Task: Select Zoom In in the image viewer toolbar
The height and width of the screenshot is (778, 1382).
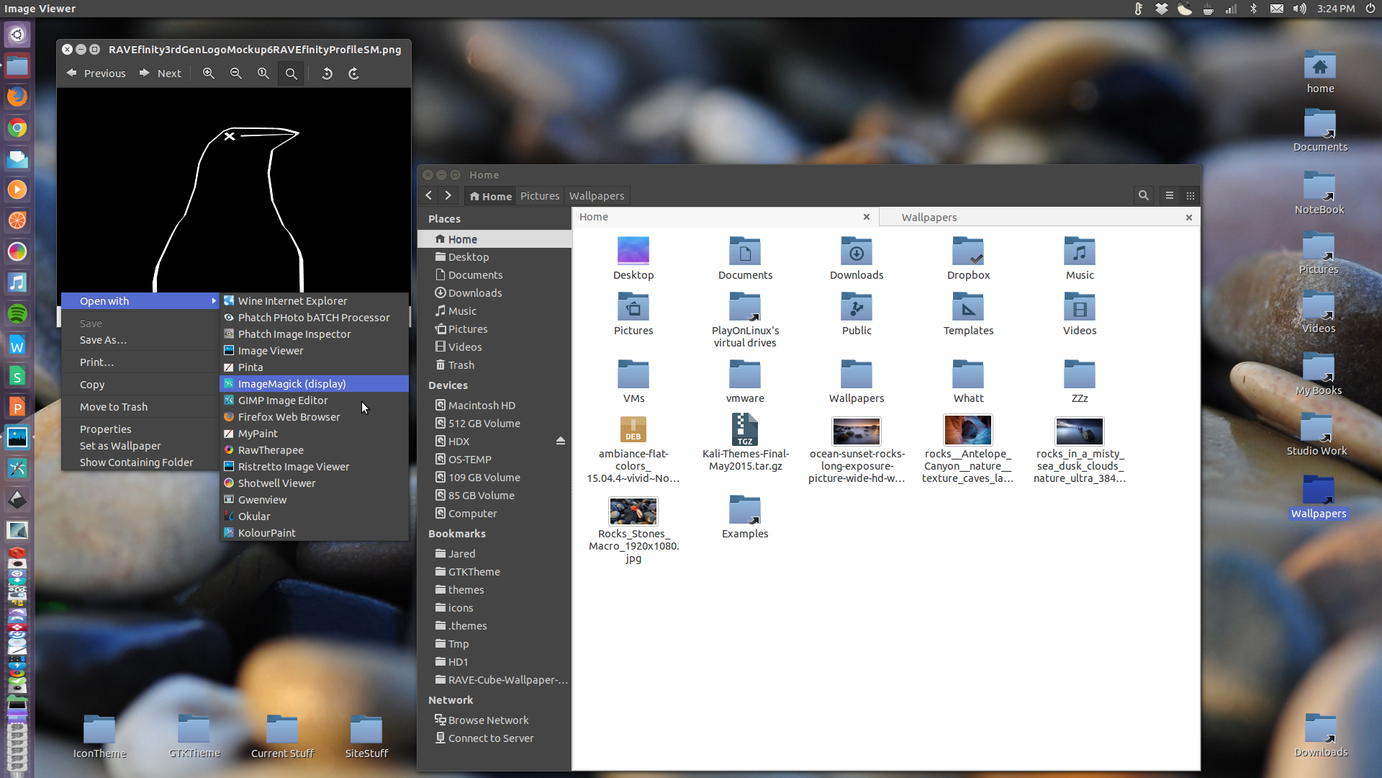Action: [209, 72]
